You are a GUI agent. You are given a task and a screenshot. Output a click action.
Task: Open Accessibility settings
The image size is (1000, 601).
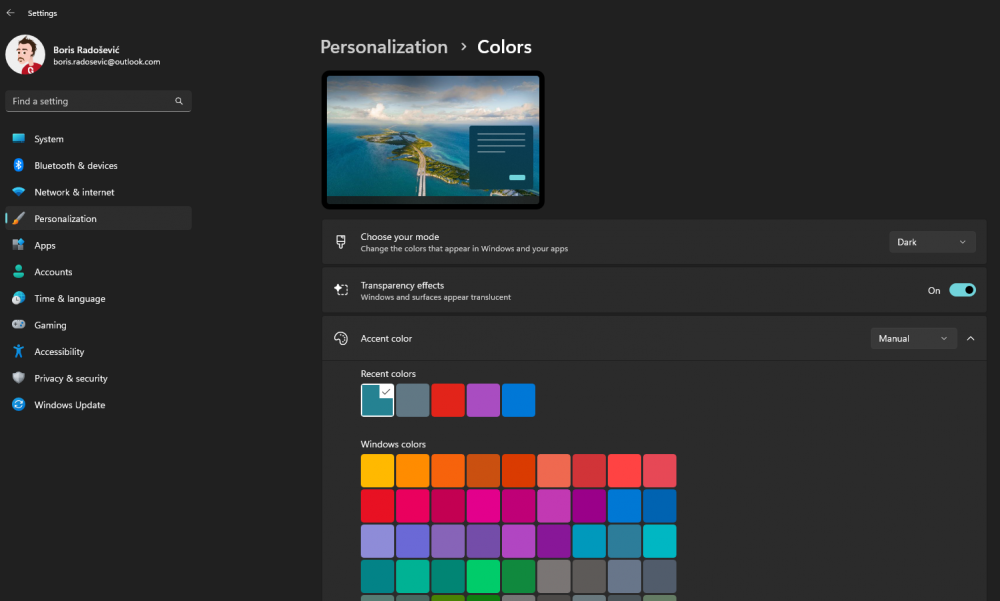click(x=98, y=352)
